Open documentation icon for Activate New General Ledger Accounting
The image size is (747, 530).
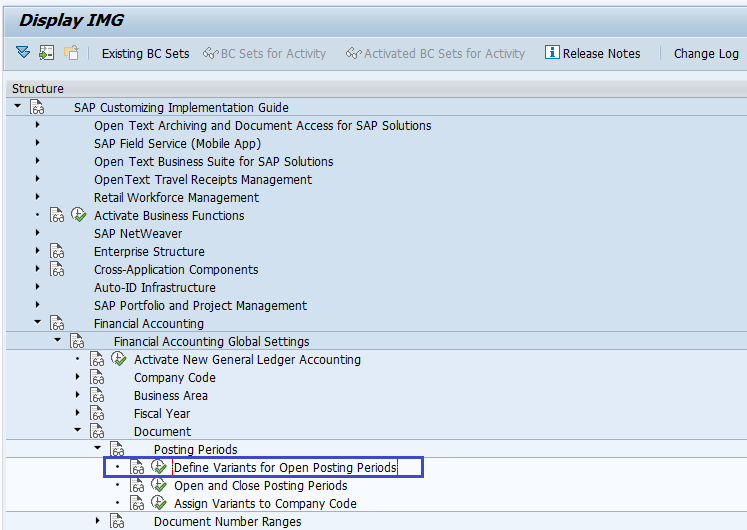pyautogui.click(x=97, y=360)
